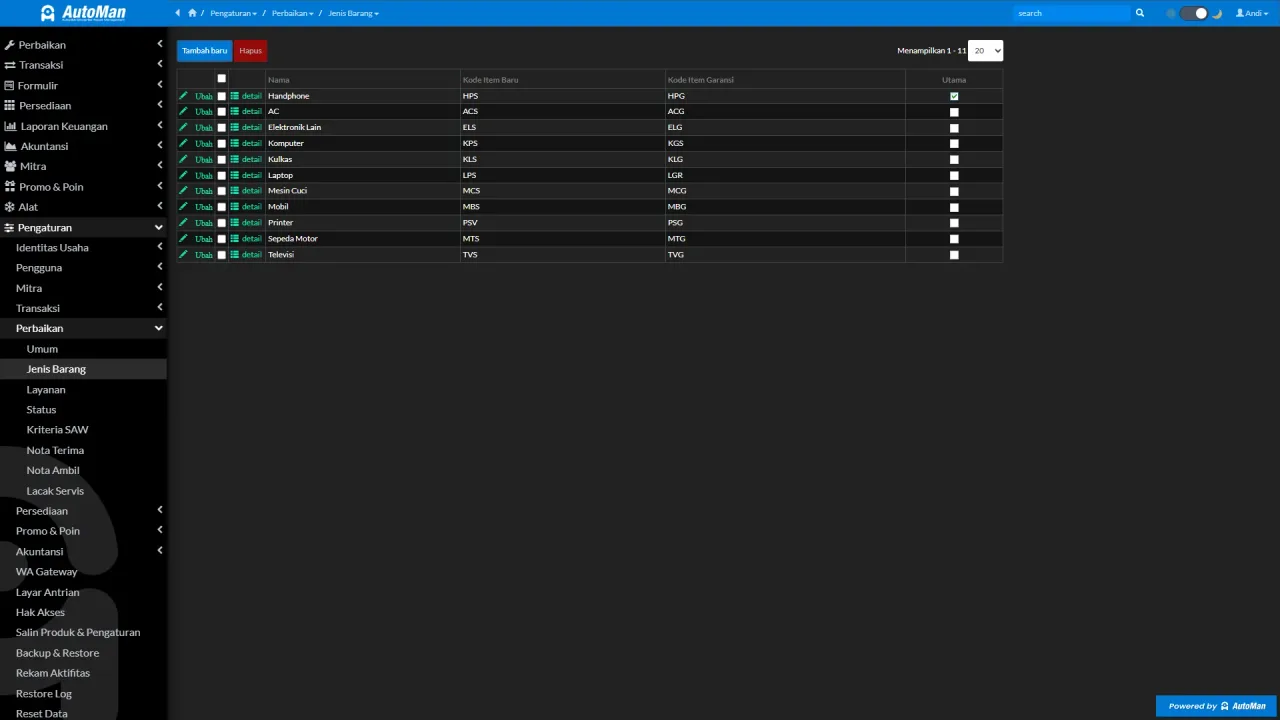The image size is (1280, 720).
Task: Expand the Transaksi submenu under Pengaturan
Action: (83, 308)
